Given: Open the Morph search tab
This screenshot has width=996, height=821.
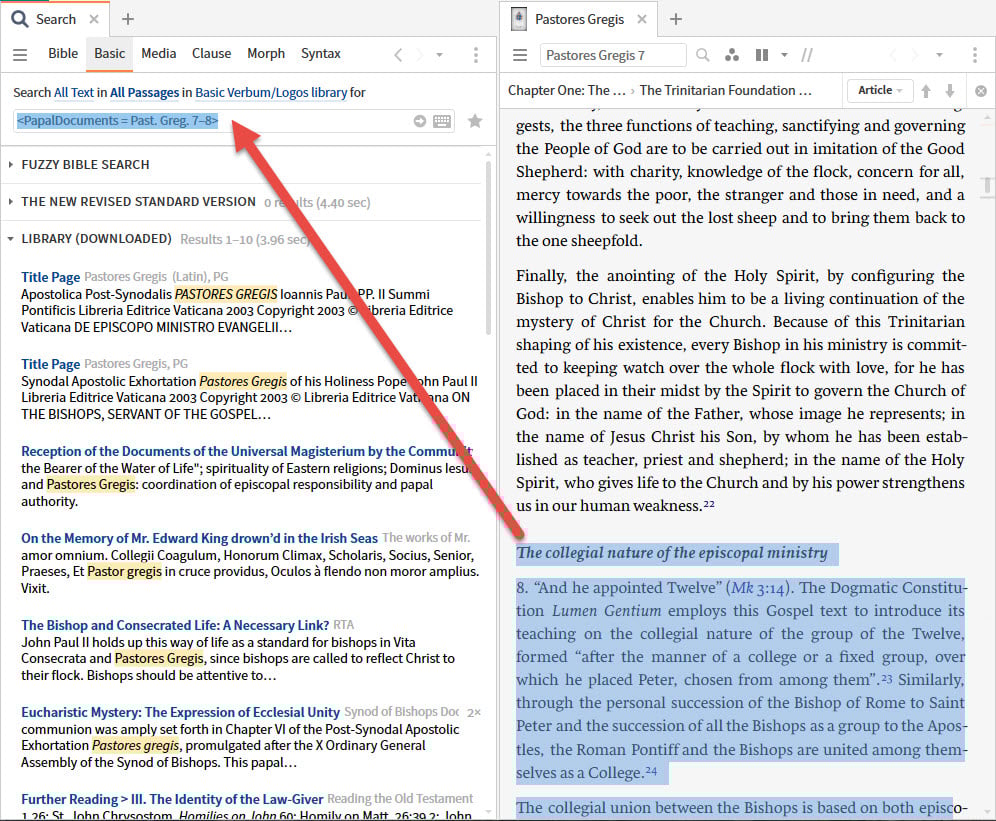Looking at the screenshot, I should click(x=266, y=53).
